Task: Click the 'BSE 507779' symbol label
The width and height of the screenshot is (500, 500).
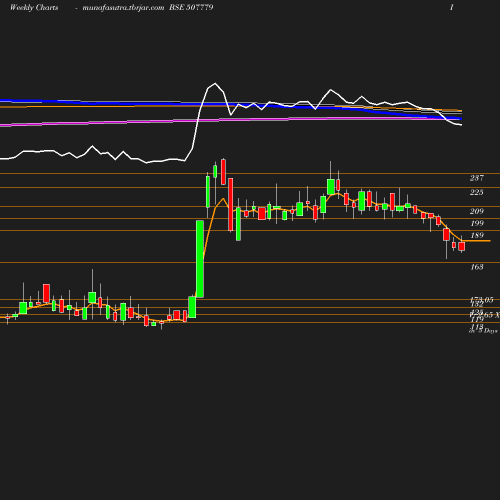Action: (191, 7)
